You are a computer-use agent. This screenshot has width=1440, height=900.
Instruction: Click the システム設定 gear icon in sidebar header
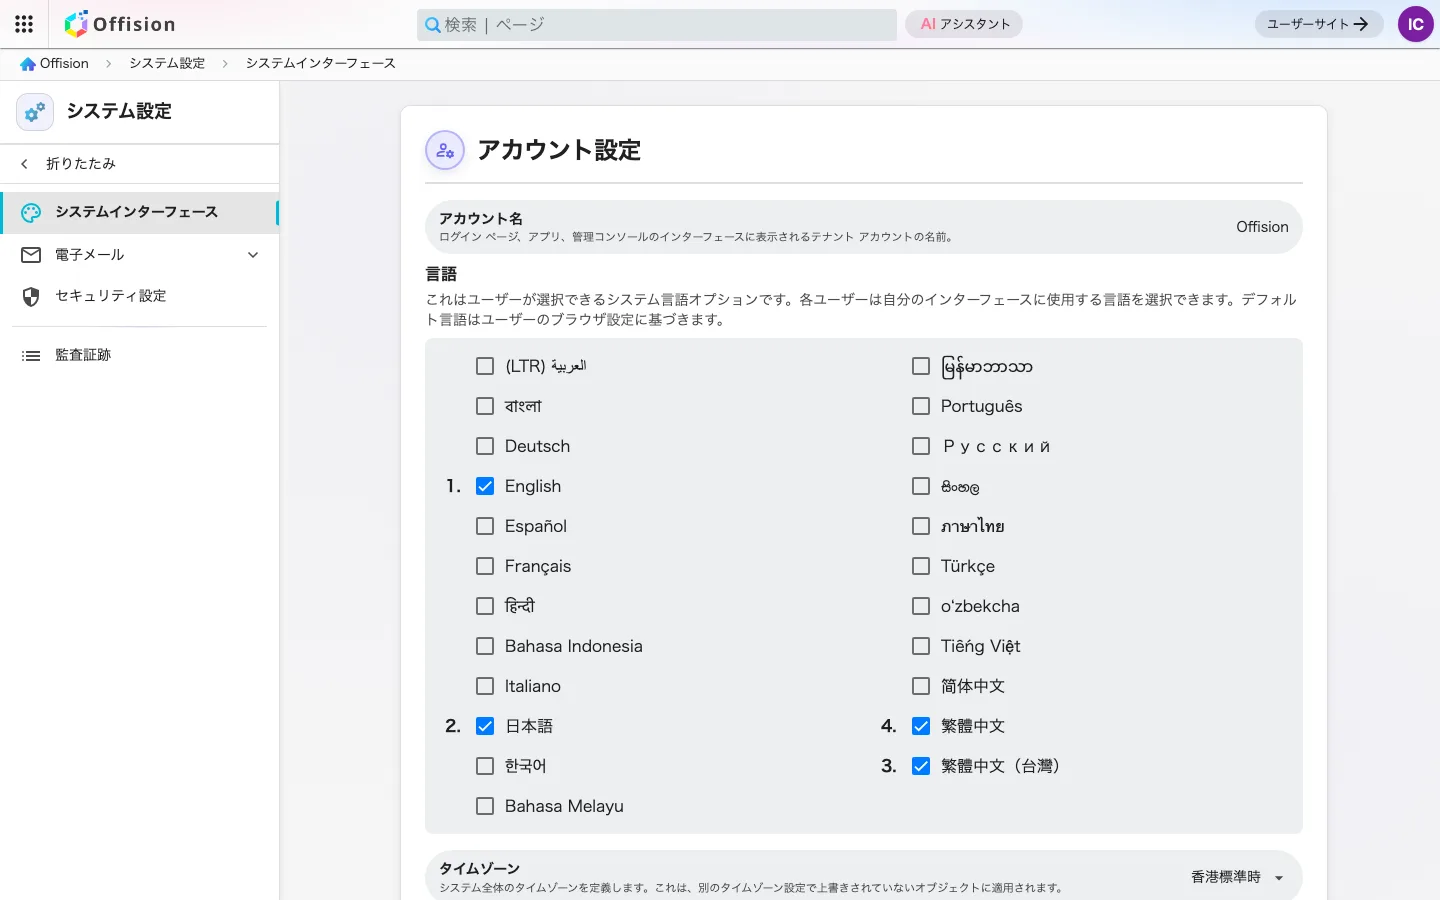[x=35, y=112]
